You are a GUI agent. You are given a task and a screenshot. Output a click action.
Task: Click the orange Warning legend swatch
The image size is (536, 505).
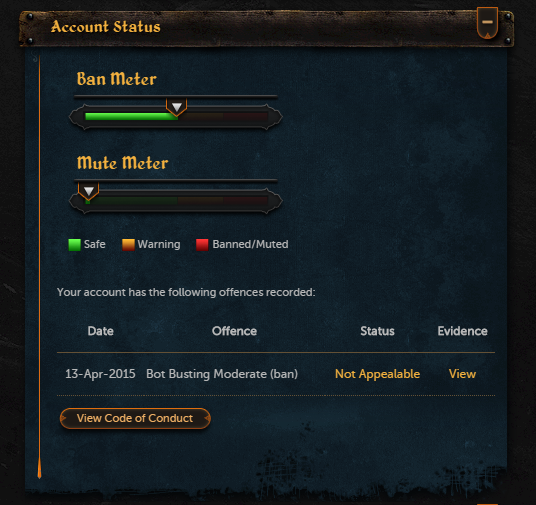tap(128, 245)
